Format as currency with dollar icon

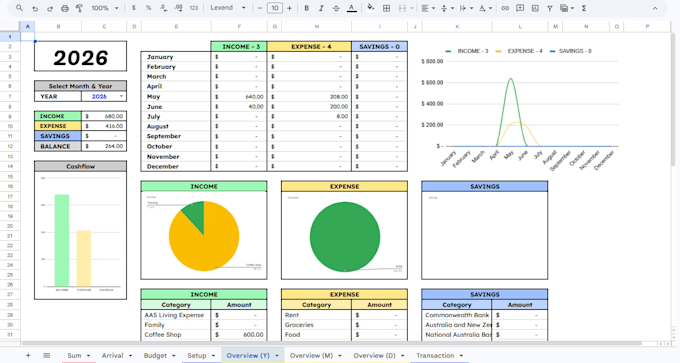(x=134, y=8)
